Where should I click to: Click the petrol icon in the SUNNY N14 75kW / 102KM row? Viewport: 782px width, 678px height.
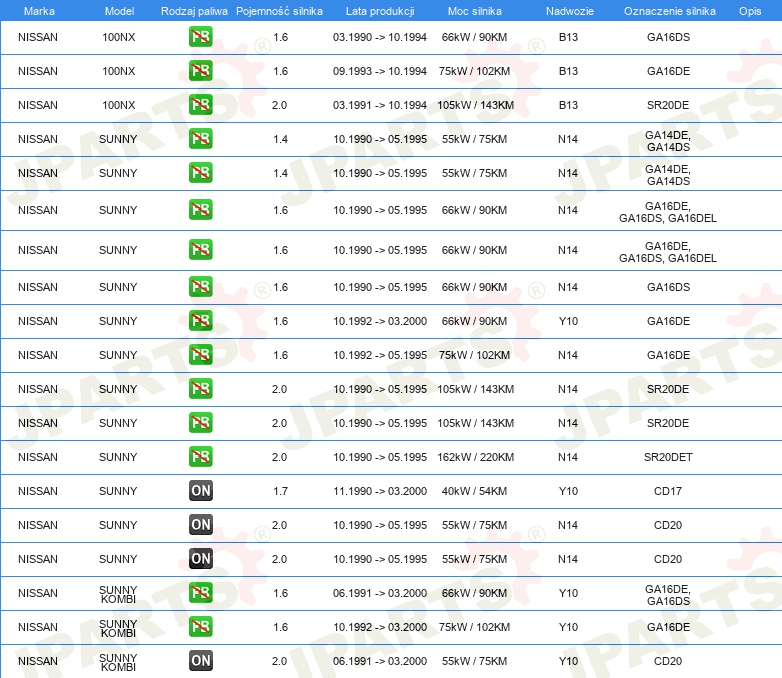(200, 355)
